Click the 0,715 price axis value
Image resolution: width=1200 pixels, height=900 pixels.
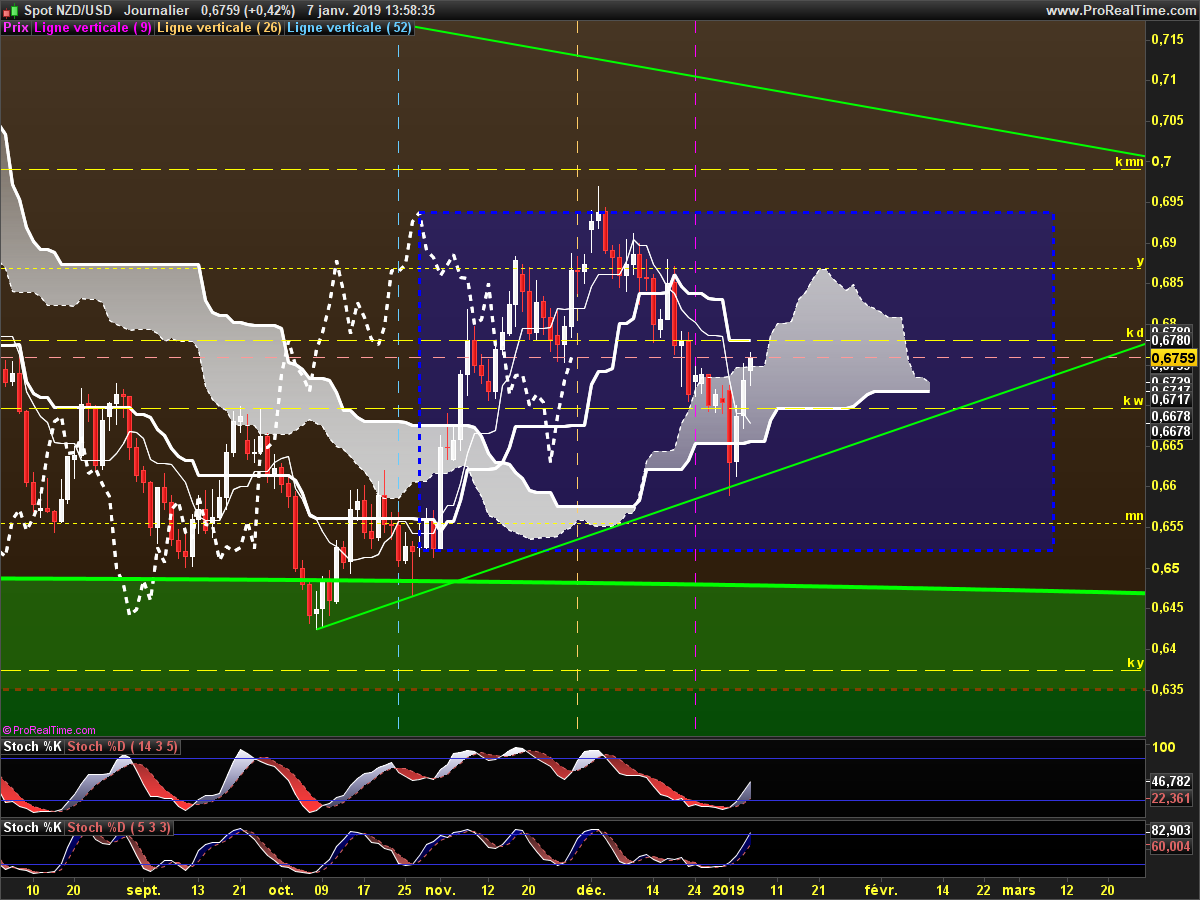tap(1166, 38)
